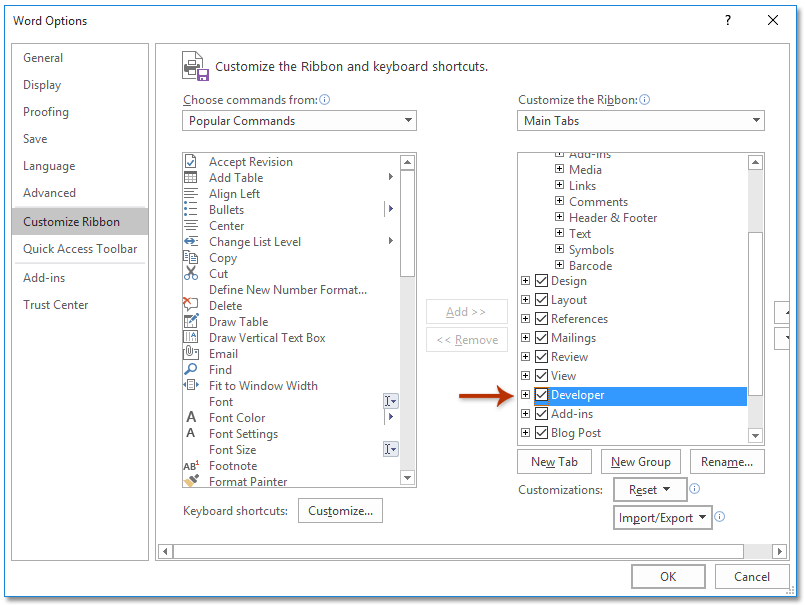Open the Main Tabs dropdown
This screenshot has height=605, width=805.
(x=755, y=120)
